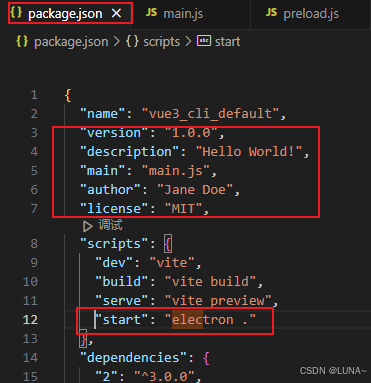Click the scripts breadcrumb item
Image resolution: width=371 pixels, height=383 pixels.
tap(161, 42)
